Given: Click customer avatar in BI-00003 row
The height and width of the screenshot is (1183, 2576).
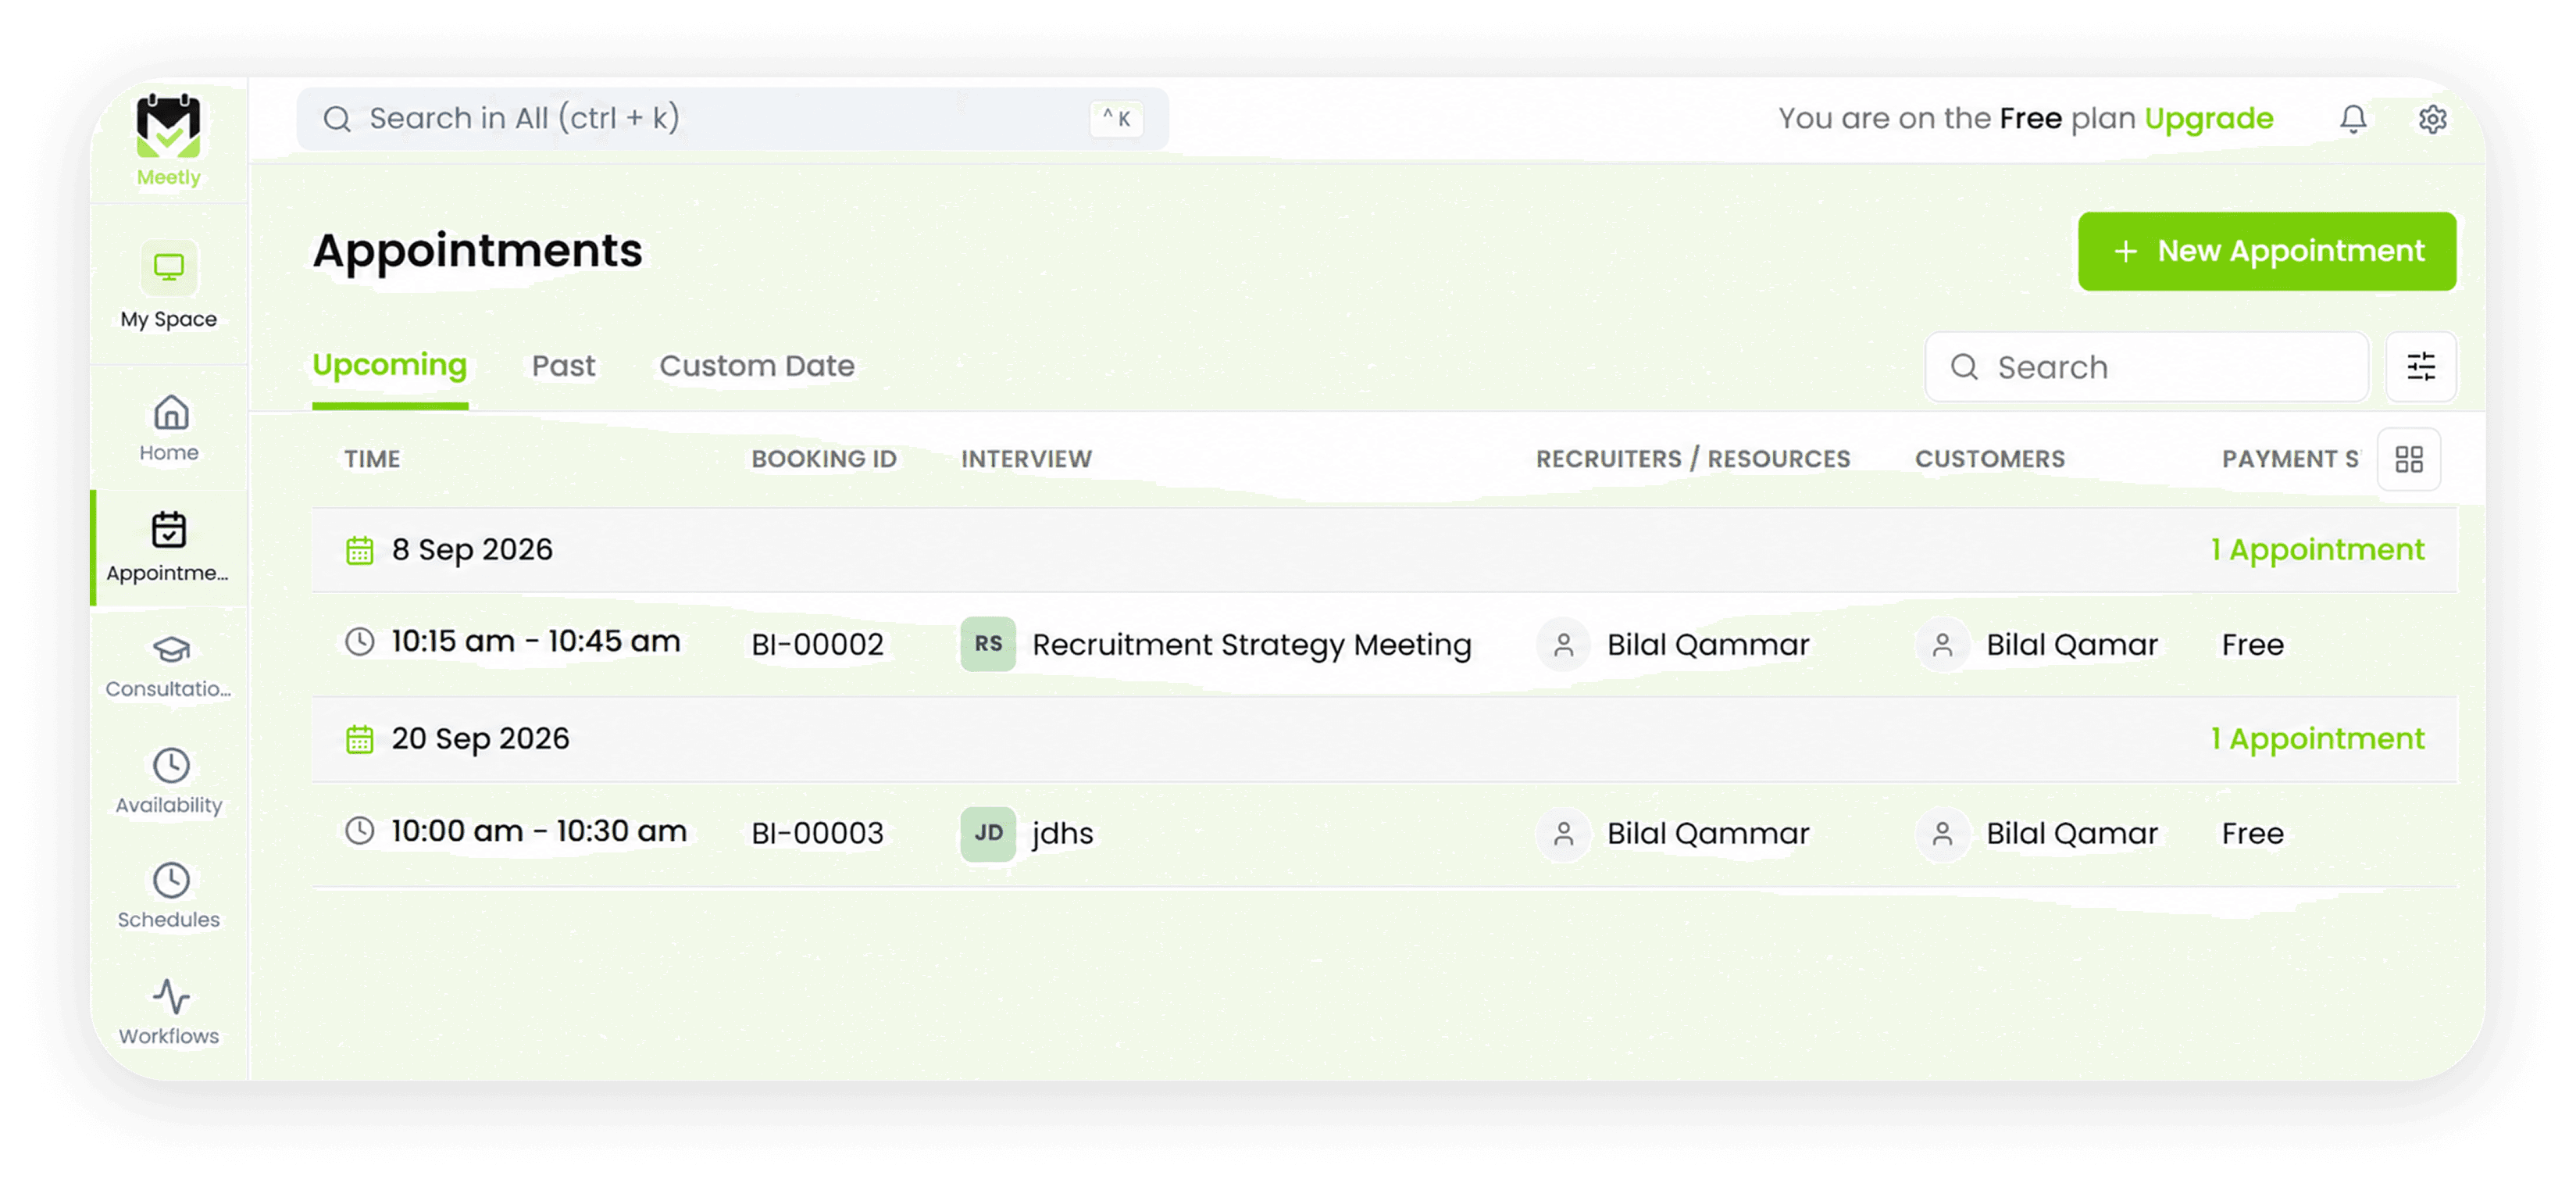Looking at the screenshot, I should (1942, 834).
